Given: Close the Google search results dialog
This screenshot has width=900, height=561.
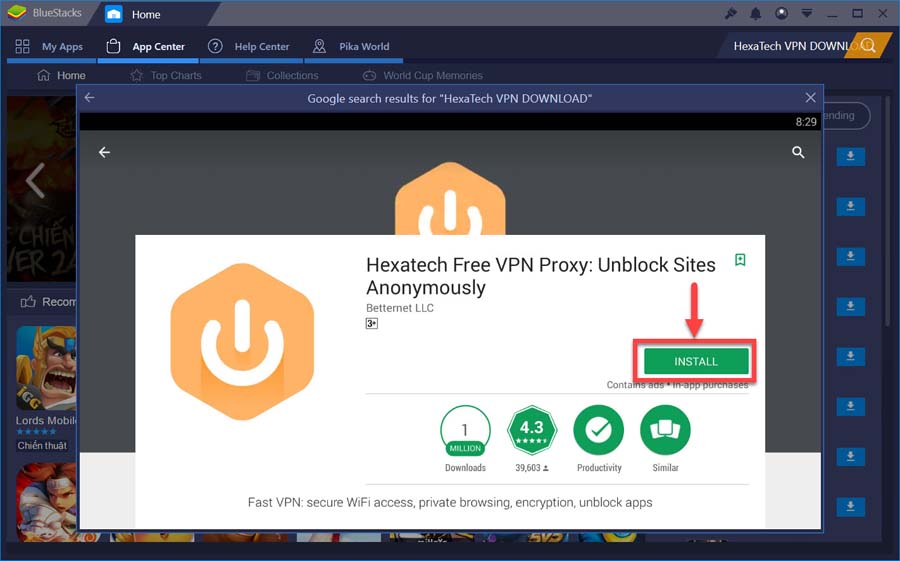Looking at the screenshot, I should 810,98.
